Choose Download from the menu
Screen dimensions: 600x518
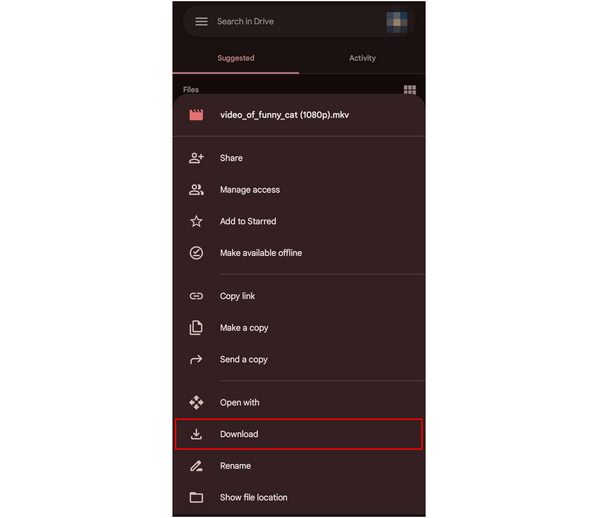pos(299,434)
